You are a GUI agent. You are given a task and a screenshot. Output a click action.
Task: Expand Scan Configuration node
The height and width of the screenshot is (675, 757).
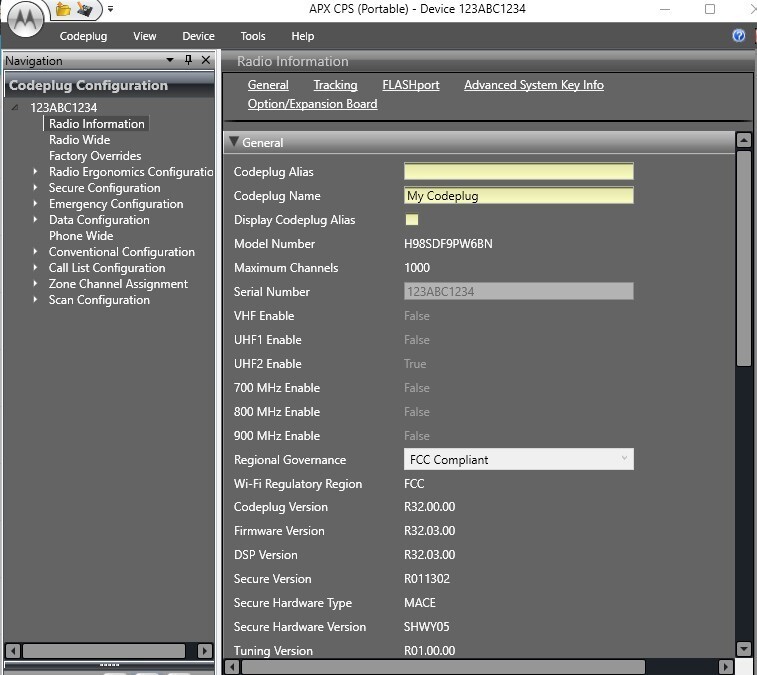35,299
